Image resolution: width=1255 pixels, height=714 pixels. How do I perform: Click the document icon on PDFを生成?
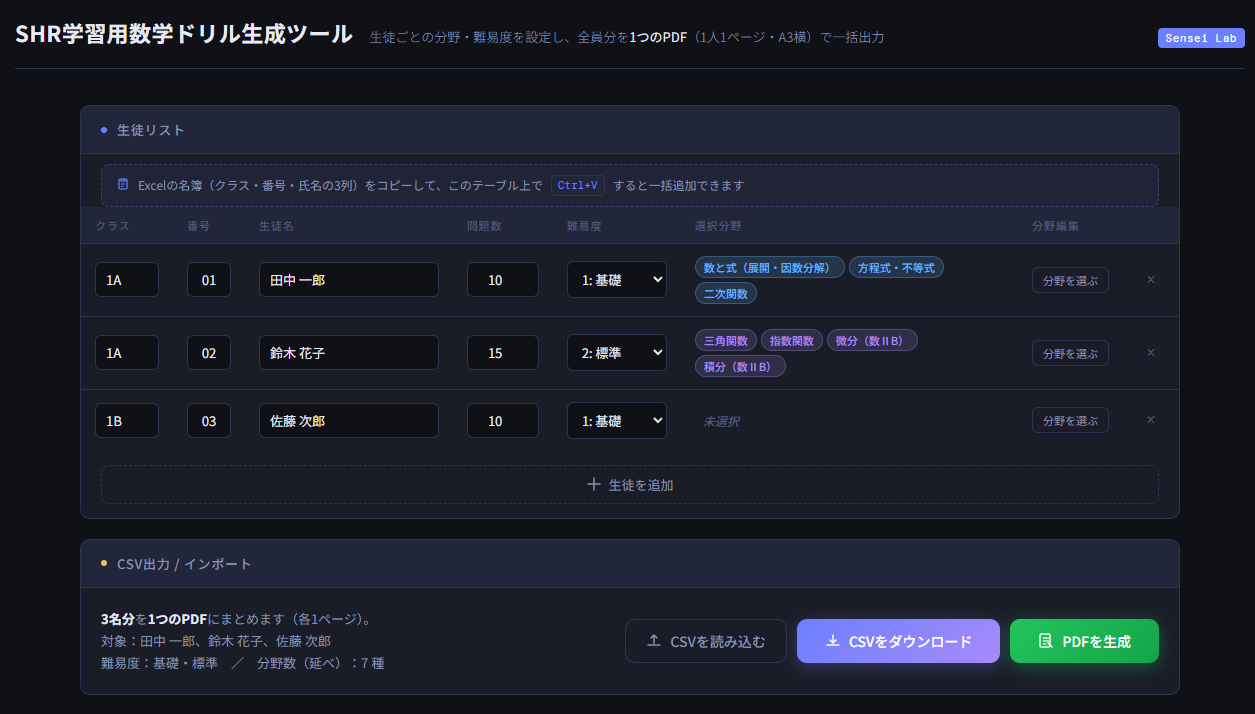(1045, 641)
